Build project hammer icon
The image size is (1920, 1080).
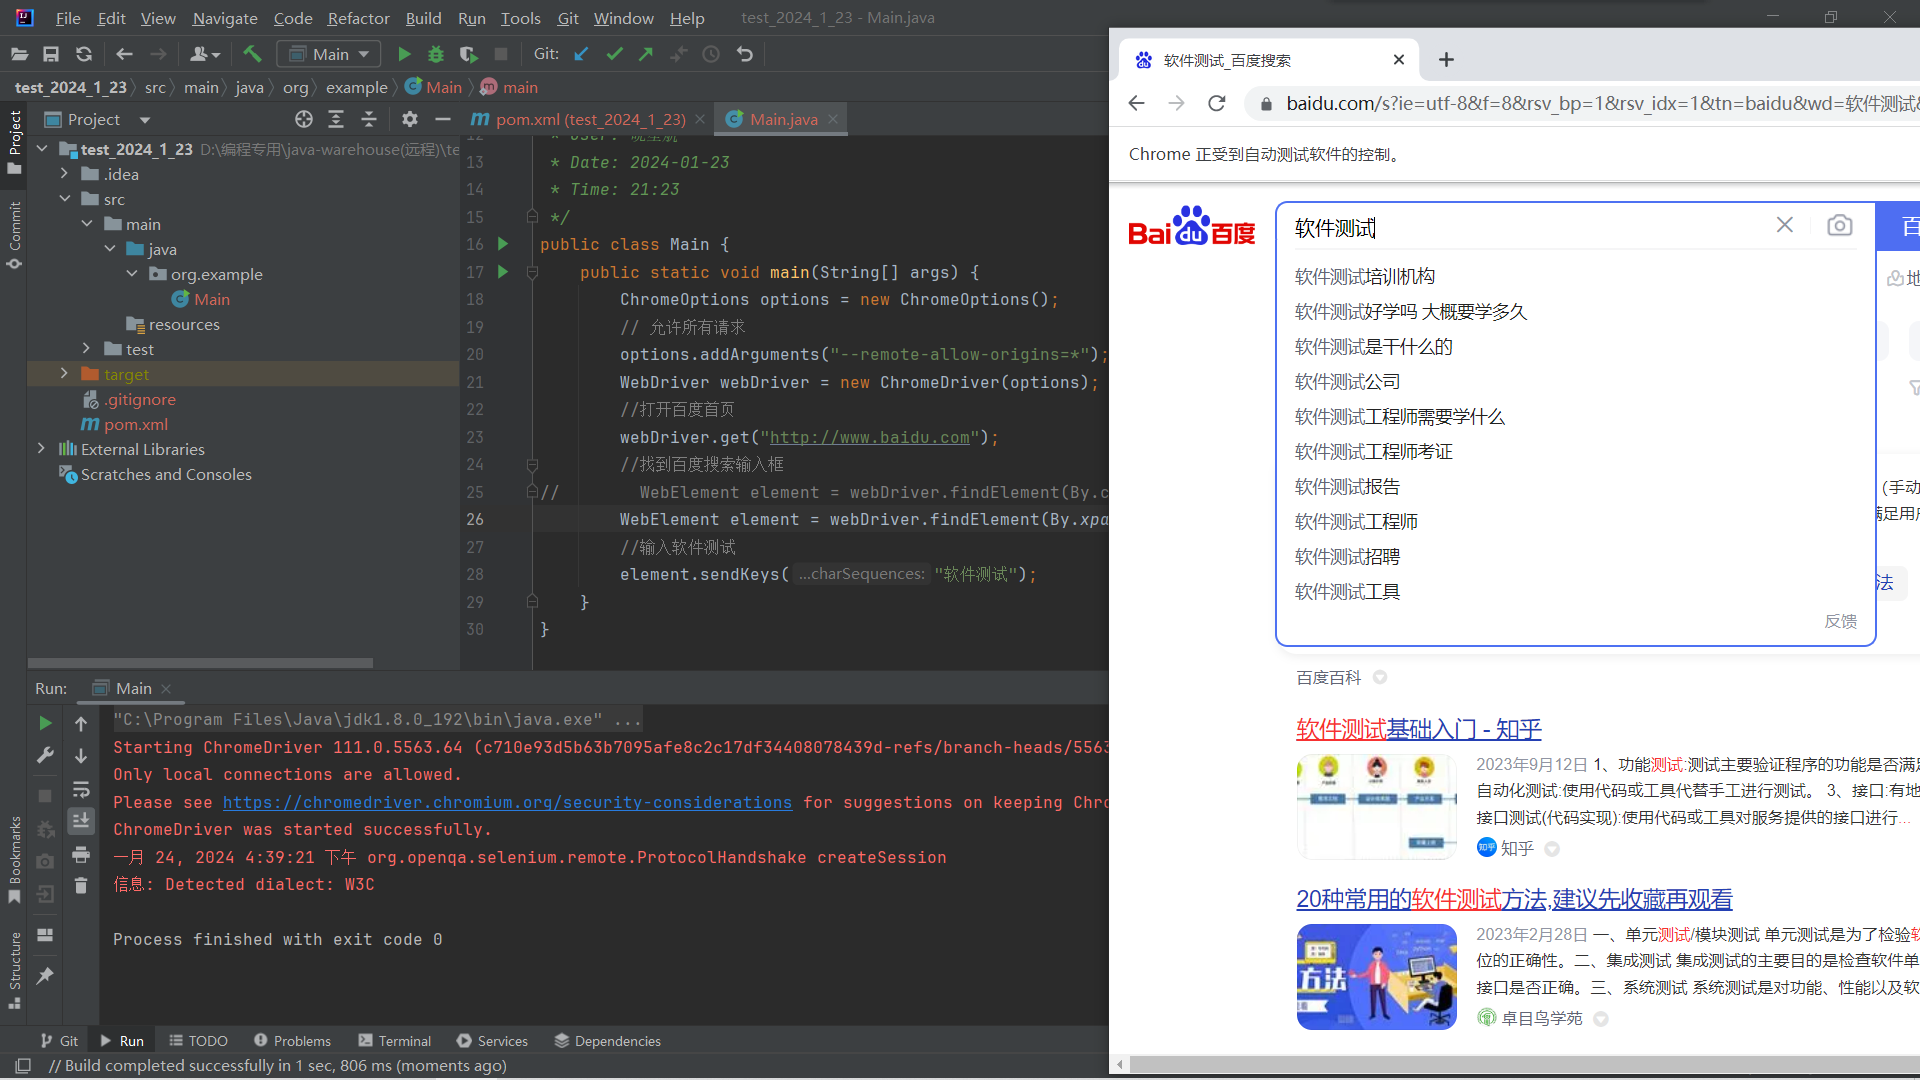tap(252, 54)
